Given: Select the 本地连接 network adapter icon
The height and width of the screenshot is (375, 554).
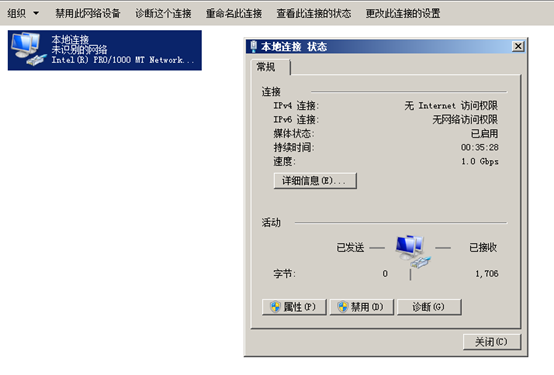Looking at the screenshot, I should 28,49.
